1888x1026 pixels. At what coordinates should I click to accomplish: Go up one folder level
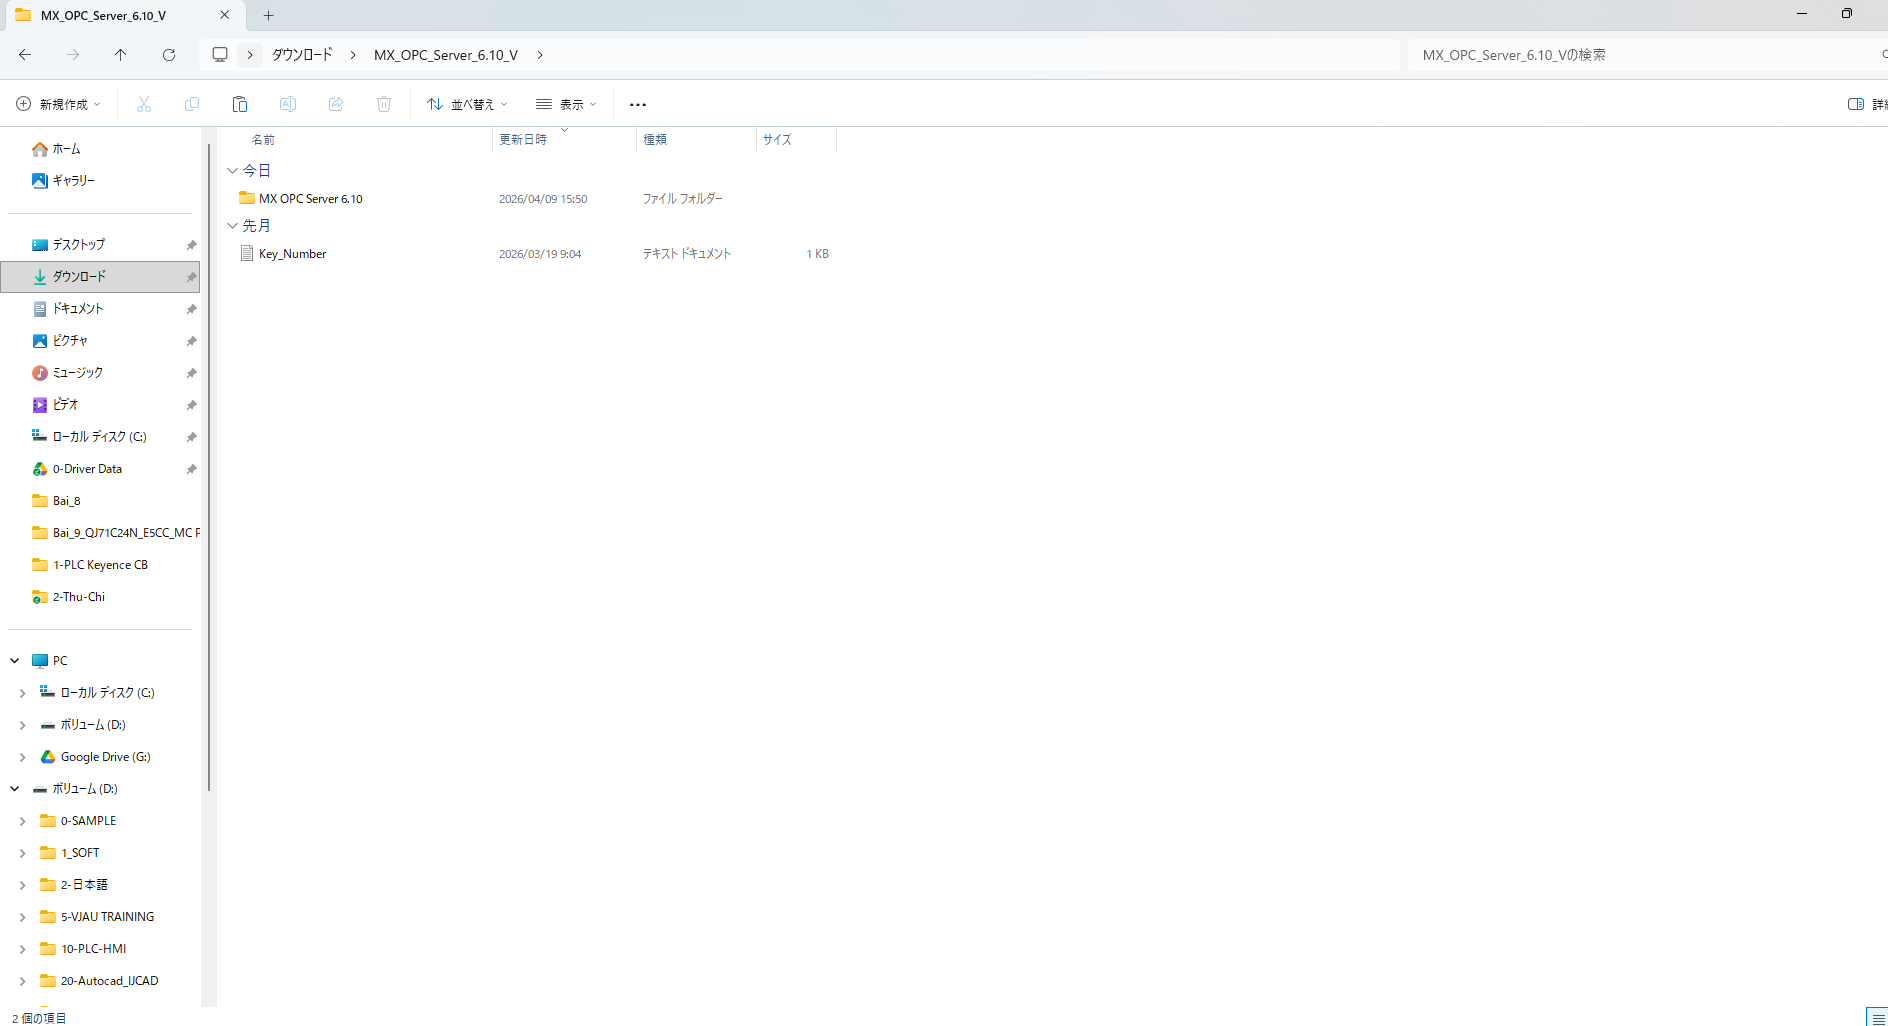point(121,55)
